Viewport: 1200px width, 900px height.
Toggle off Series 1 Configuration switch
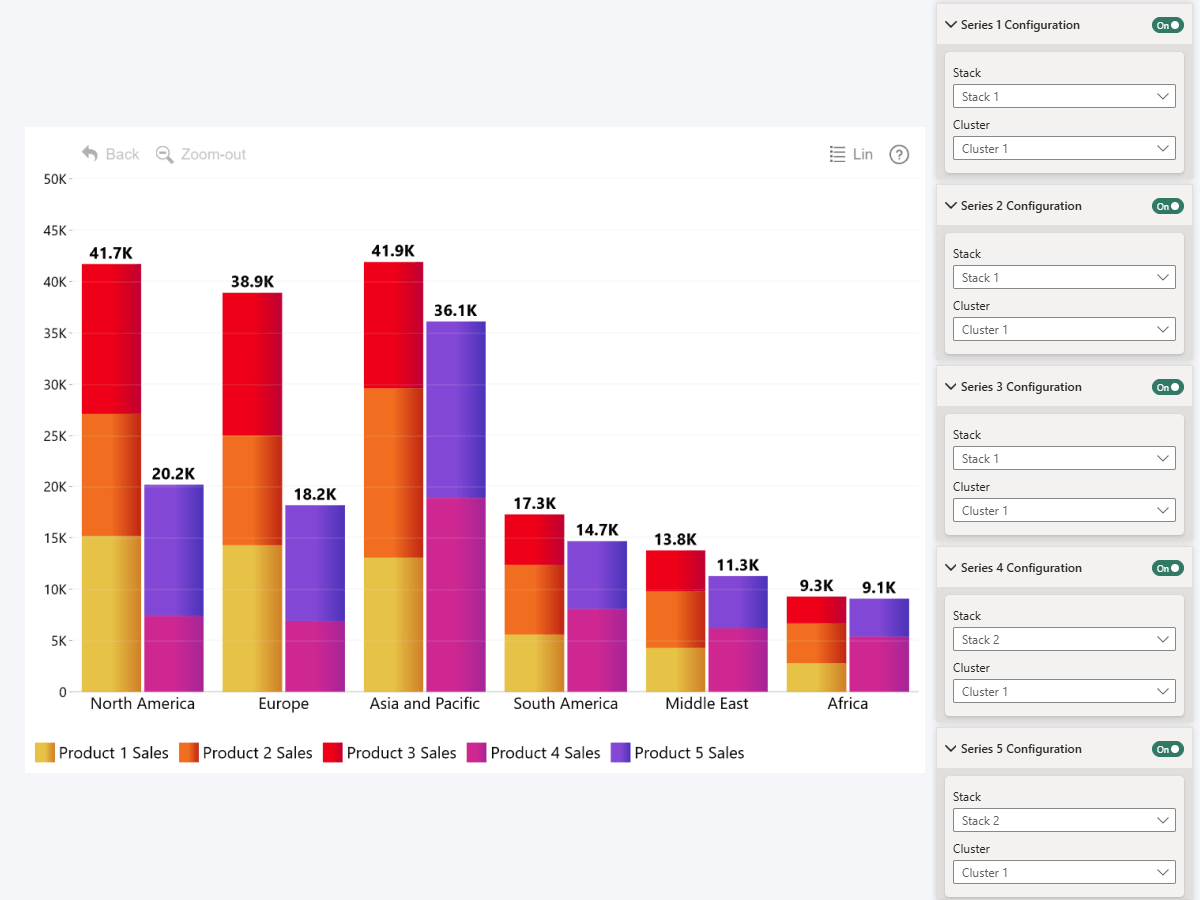(1167, 25)
